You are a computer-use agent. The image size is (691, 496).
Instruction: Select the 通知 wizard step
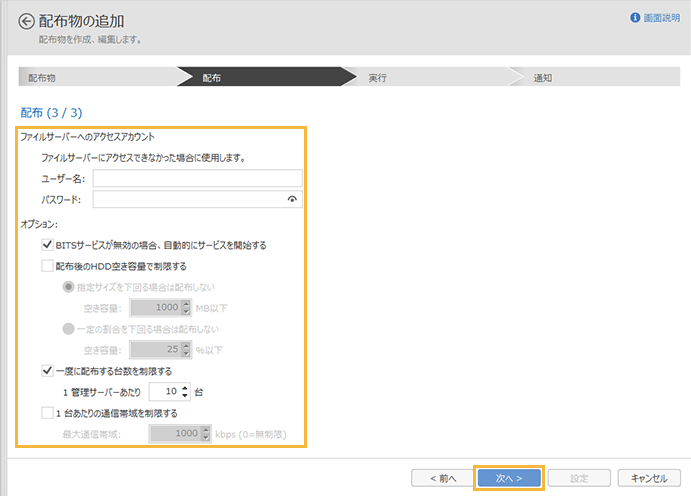(x=595, y=77)
